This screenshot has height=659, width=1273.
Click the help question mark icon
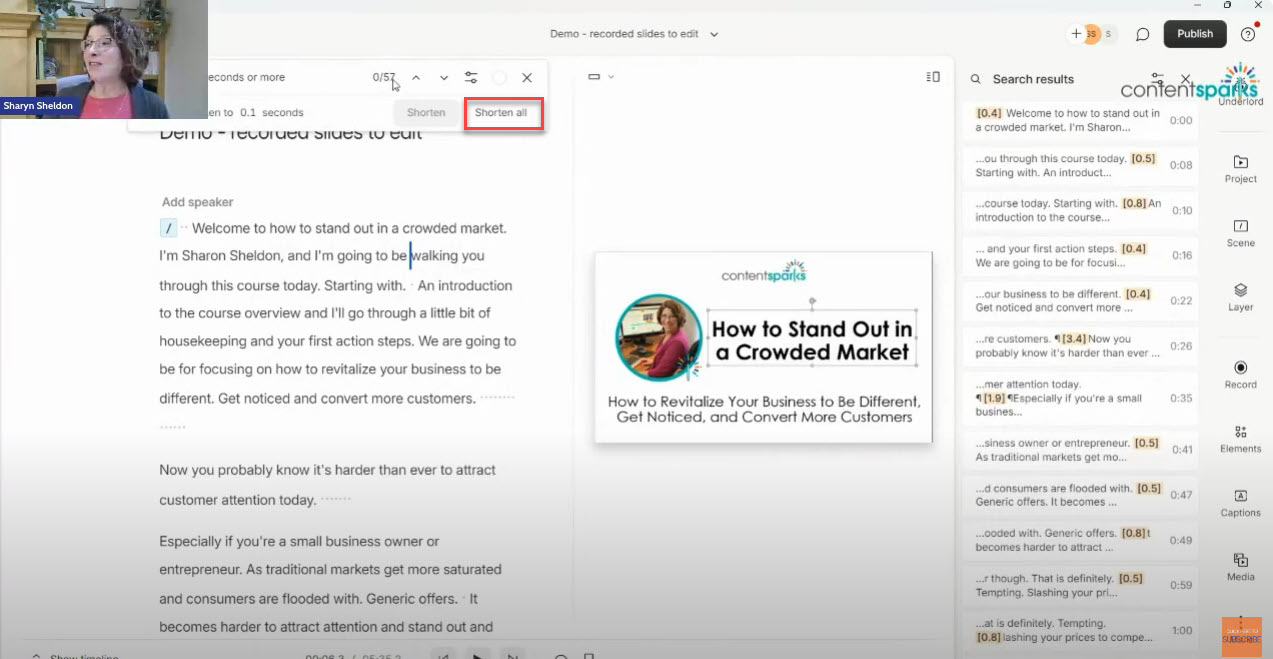pyautogui.click(x=1248, y=34)
